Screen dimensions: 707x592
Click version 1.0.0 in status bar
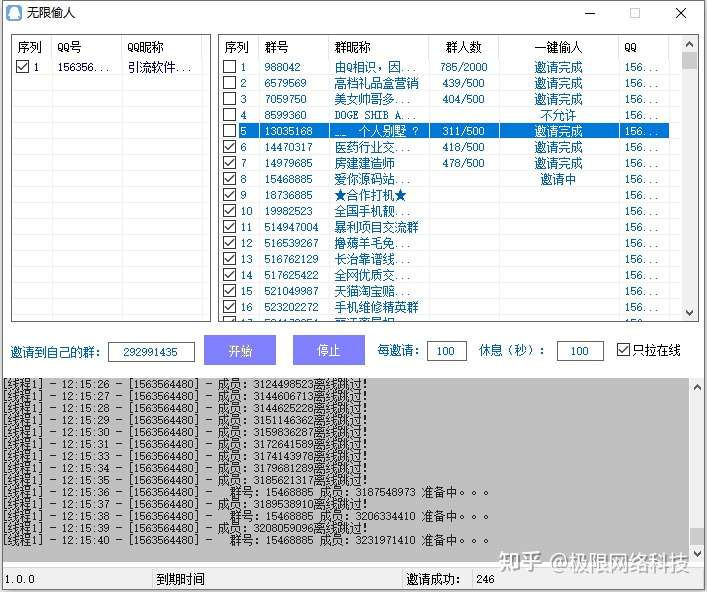pyautogui.click(x=20, y=579)
